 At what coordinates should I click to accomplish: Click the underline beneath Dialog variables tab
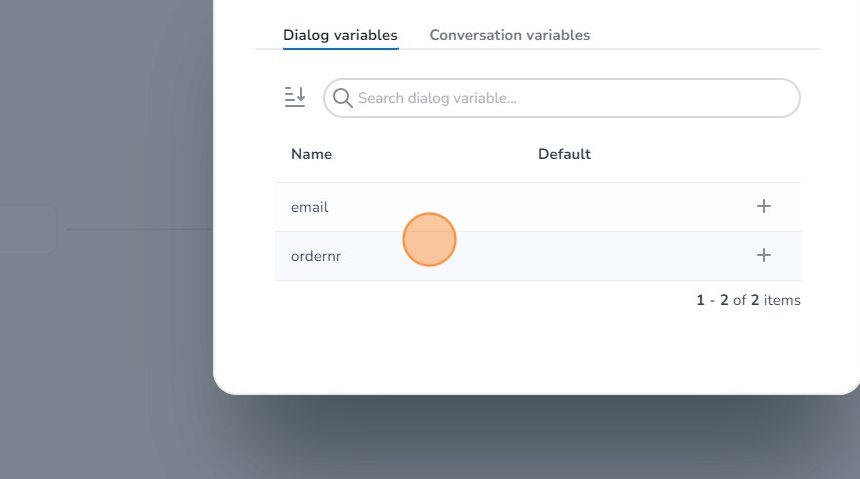(x=340, y=48)
